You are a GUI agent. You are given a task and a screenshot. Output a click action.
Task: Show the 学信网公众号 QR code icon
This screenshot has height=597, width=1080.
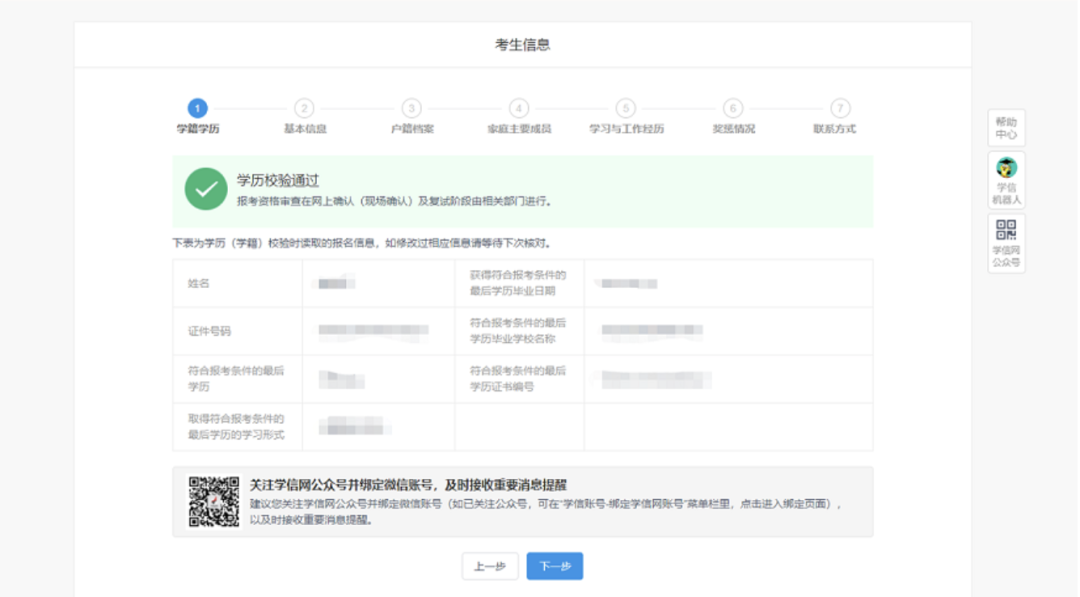(x=1006, y=229)
